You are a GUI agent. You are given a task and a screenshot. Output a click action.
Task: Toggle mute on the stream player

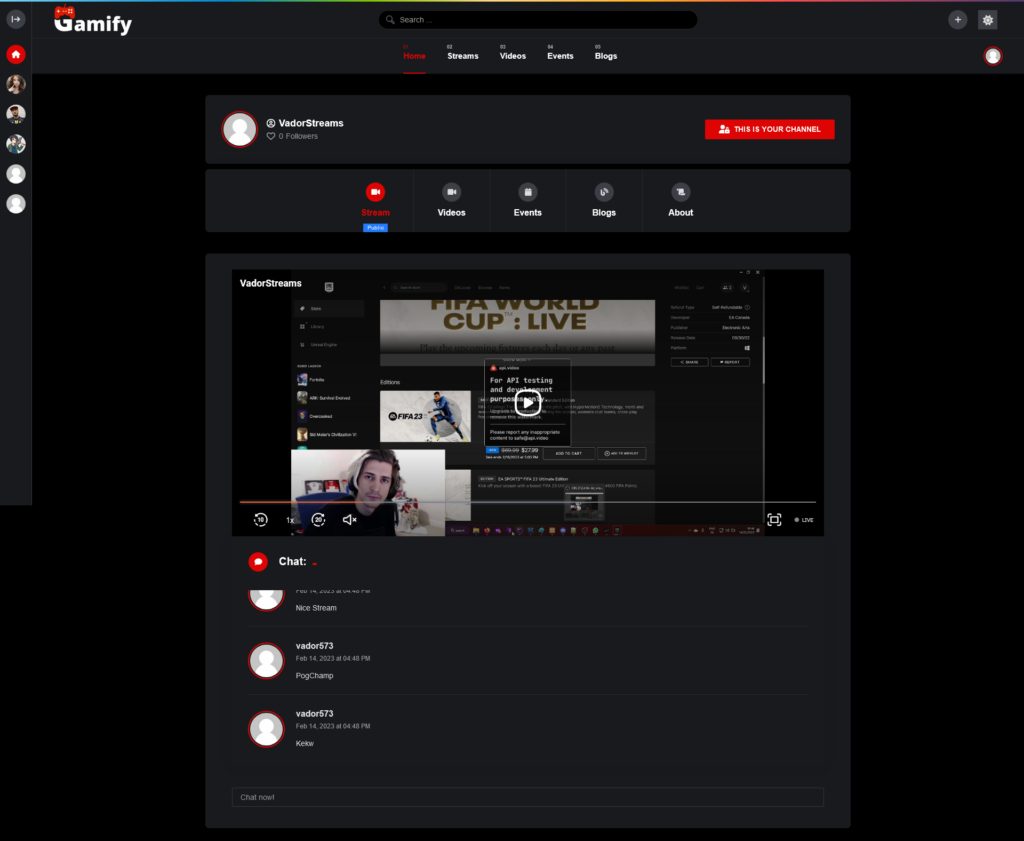coord(349,520)
